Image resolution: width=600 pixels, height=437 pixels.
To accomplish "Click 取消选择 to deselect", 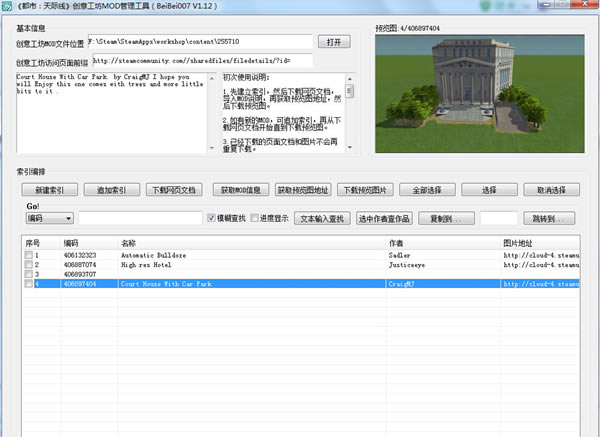I will [x=551, y=190].
